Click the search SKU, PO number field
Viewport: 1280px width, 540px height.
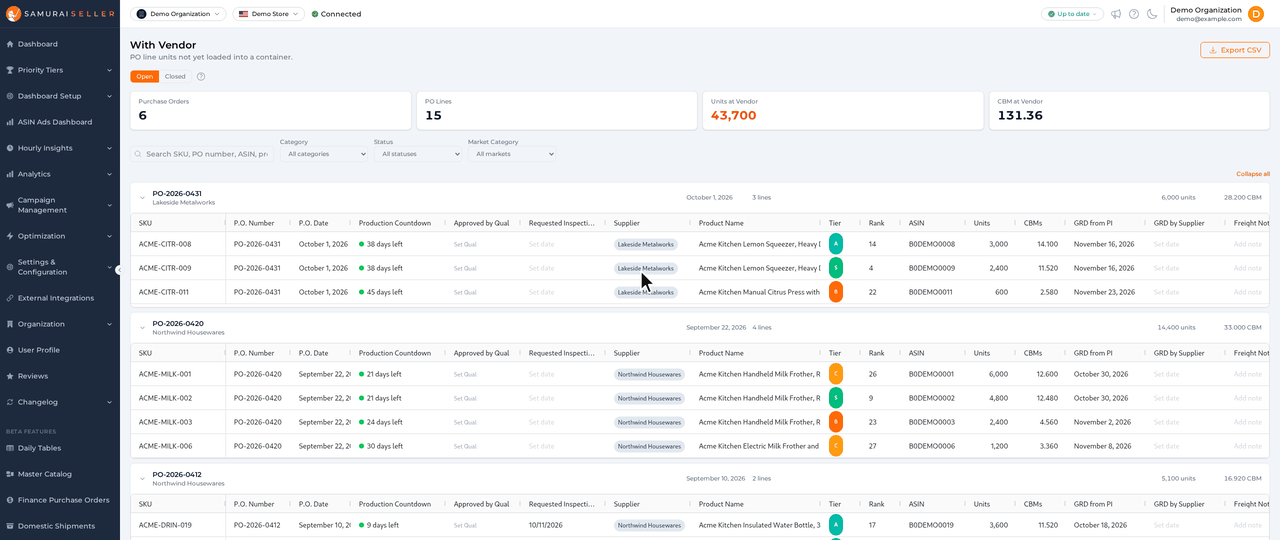tap(201, 154)
